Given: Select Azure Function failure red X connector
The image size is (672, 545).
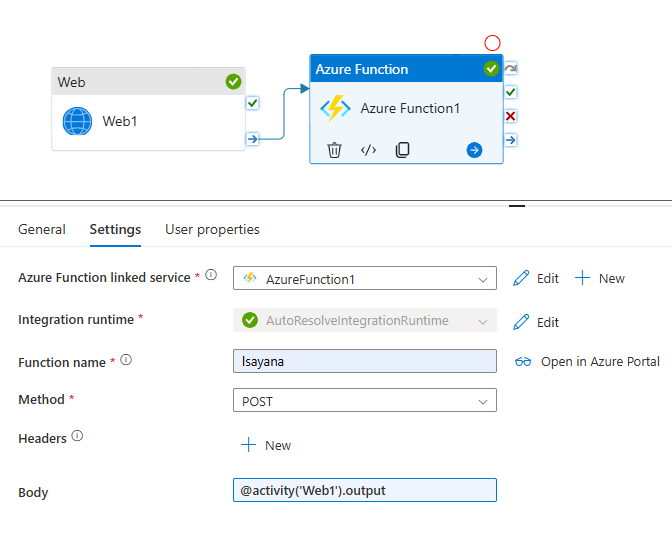Looking at the screenshot, I should pos(510,116).
